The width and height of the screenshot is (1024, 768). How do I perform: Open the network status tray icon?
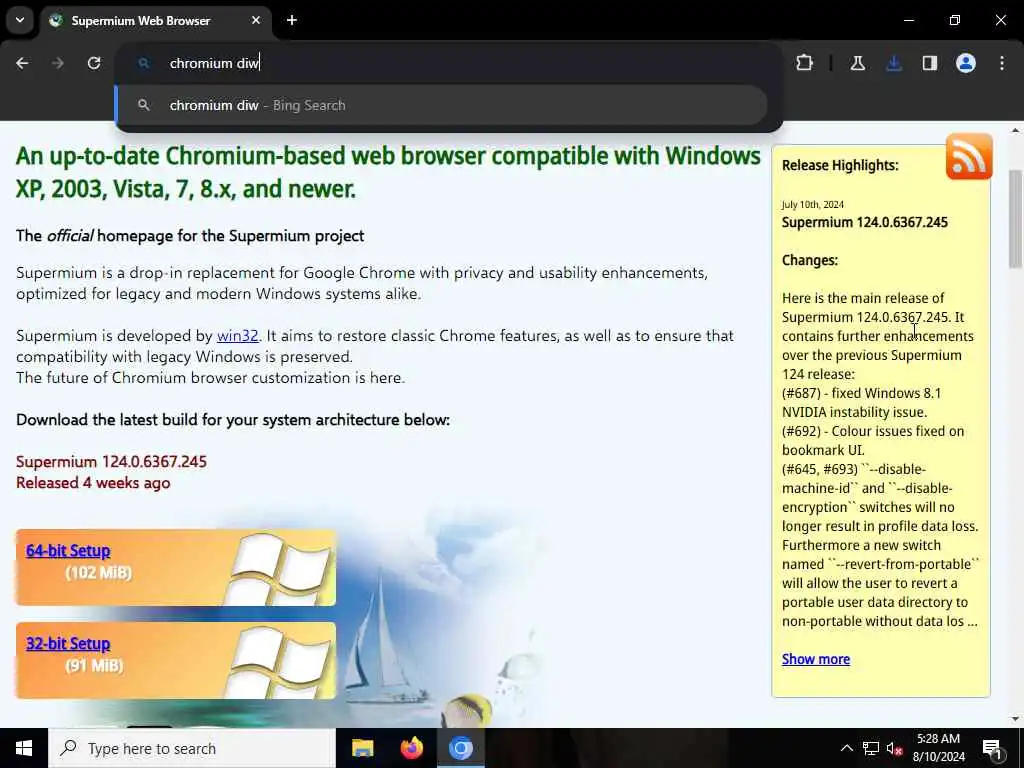[871, 748]
